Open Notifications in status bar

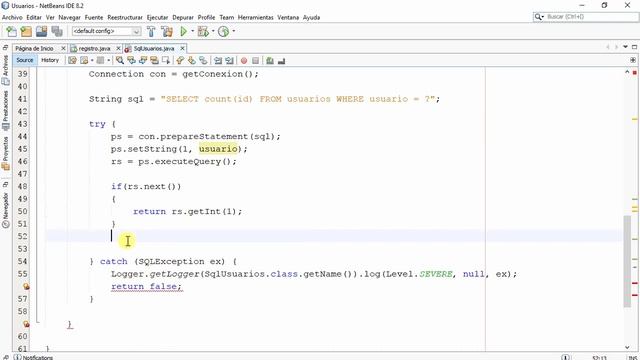tap(33, 357)
